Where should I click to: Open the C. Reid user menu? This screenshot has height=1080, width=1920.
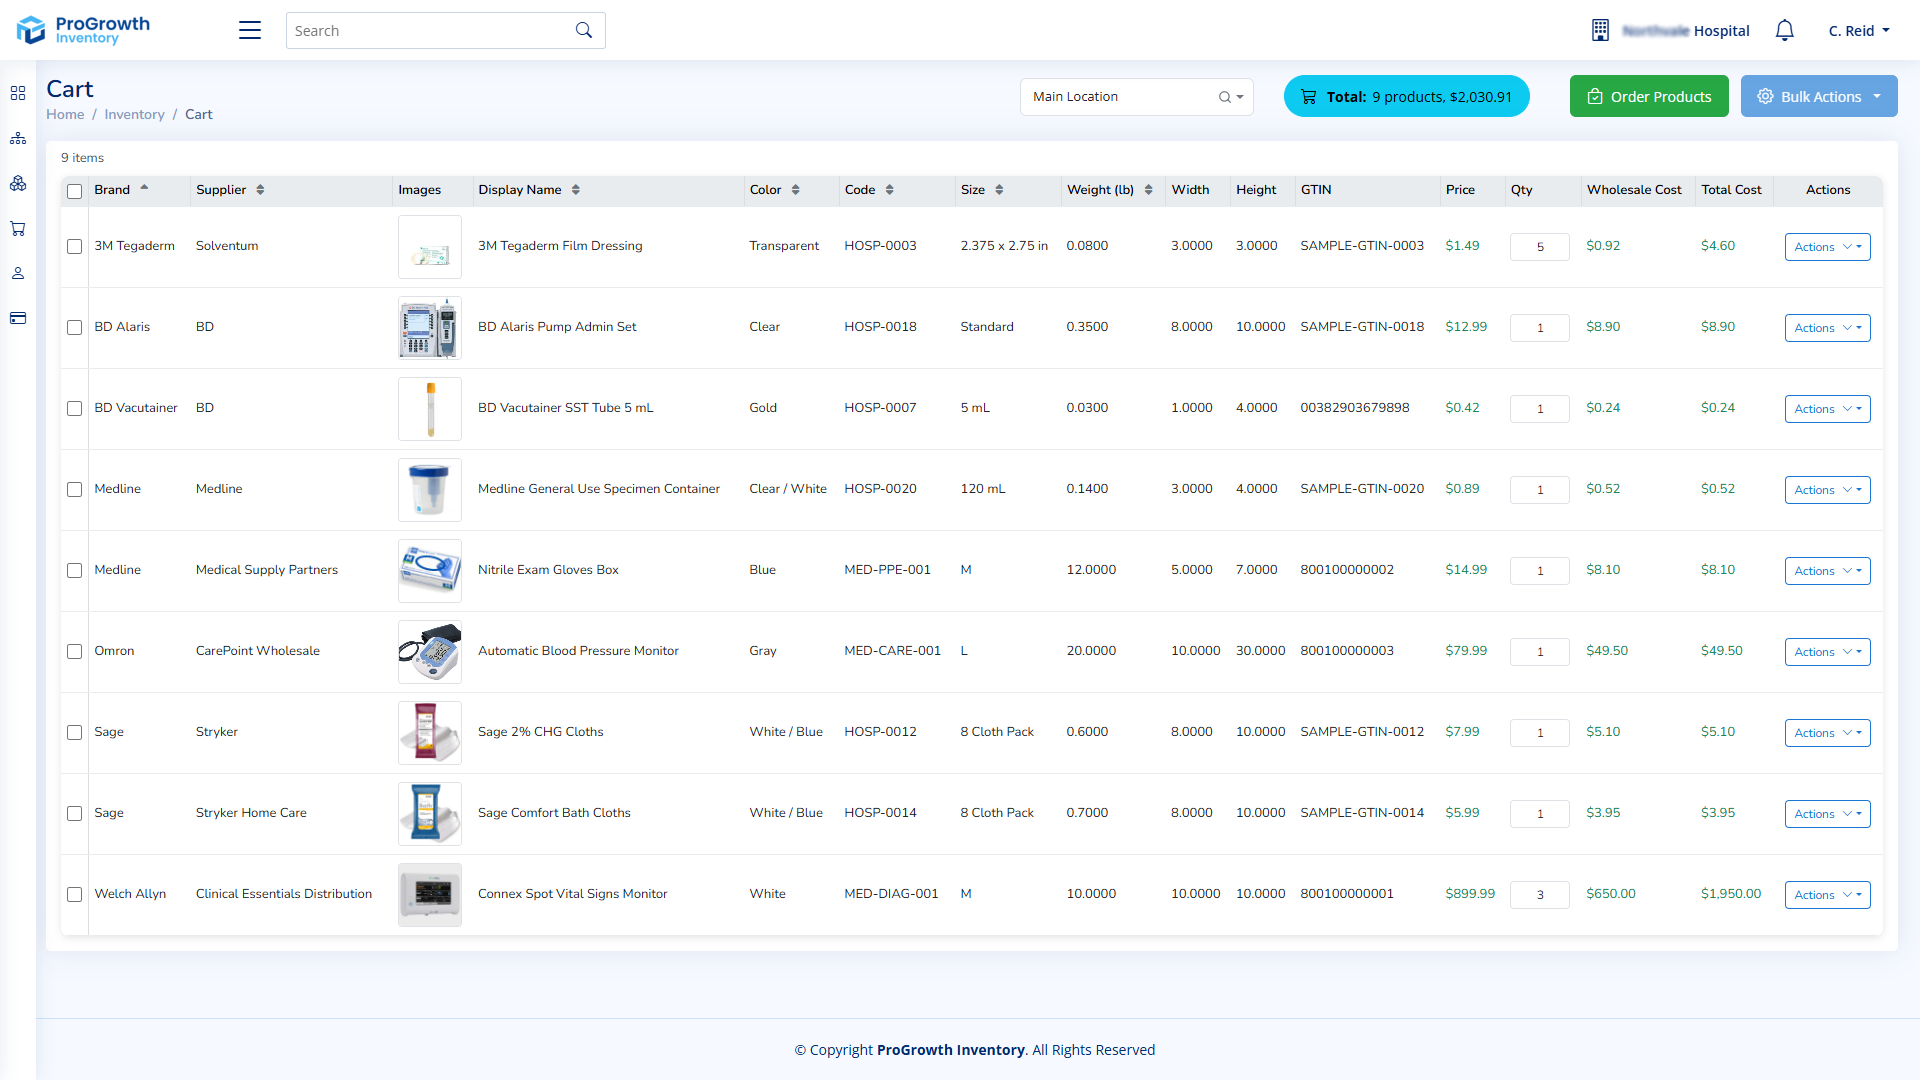pyautogui.click(x=1859, y=30)
